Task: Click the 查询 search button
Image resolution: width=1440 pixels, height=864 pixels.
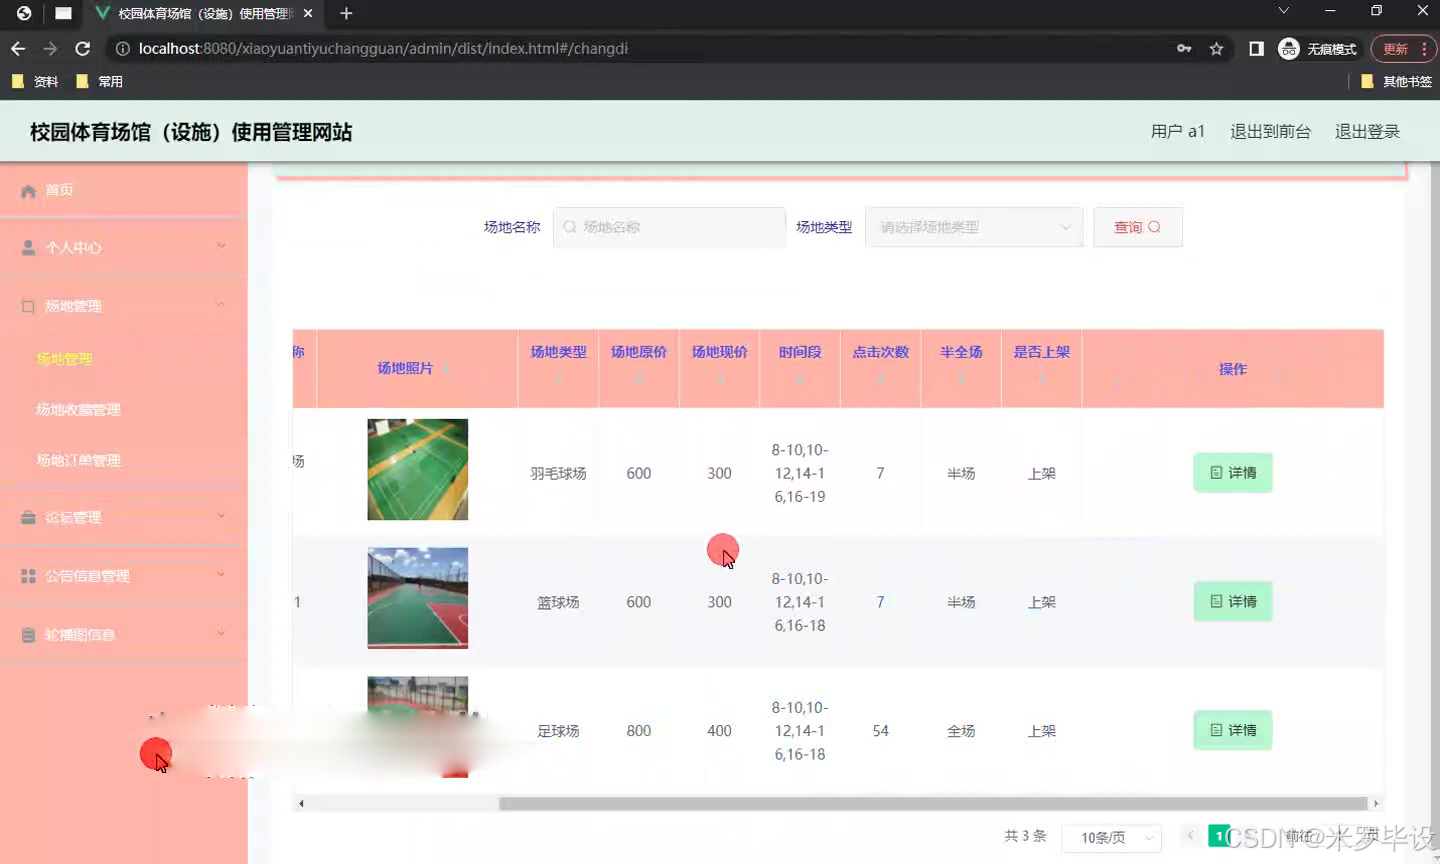Action: point(1138,227)
